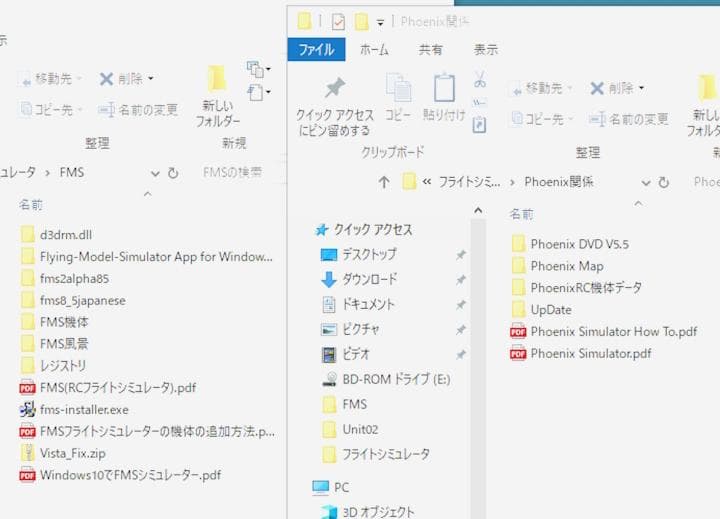
Task: Click Delete (削除) in Phoenix window ribbon
Action: coord(617,88)
